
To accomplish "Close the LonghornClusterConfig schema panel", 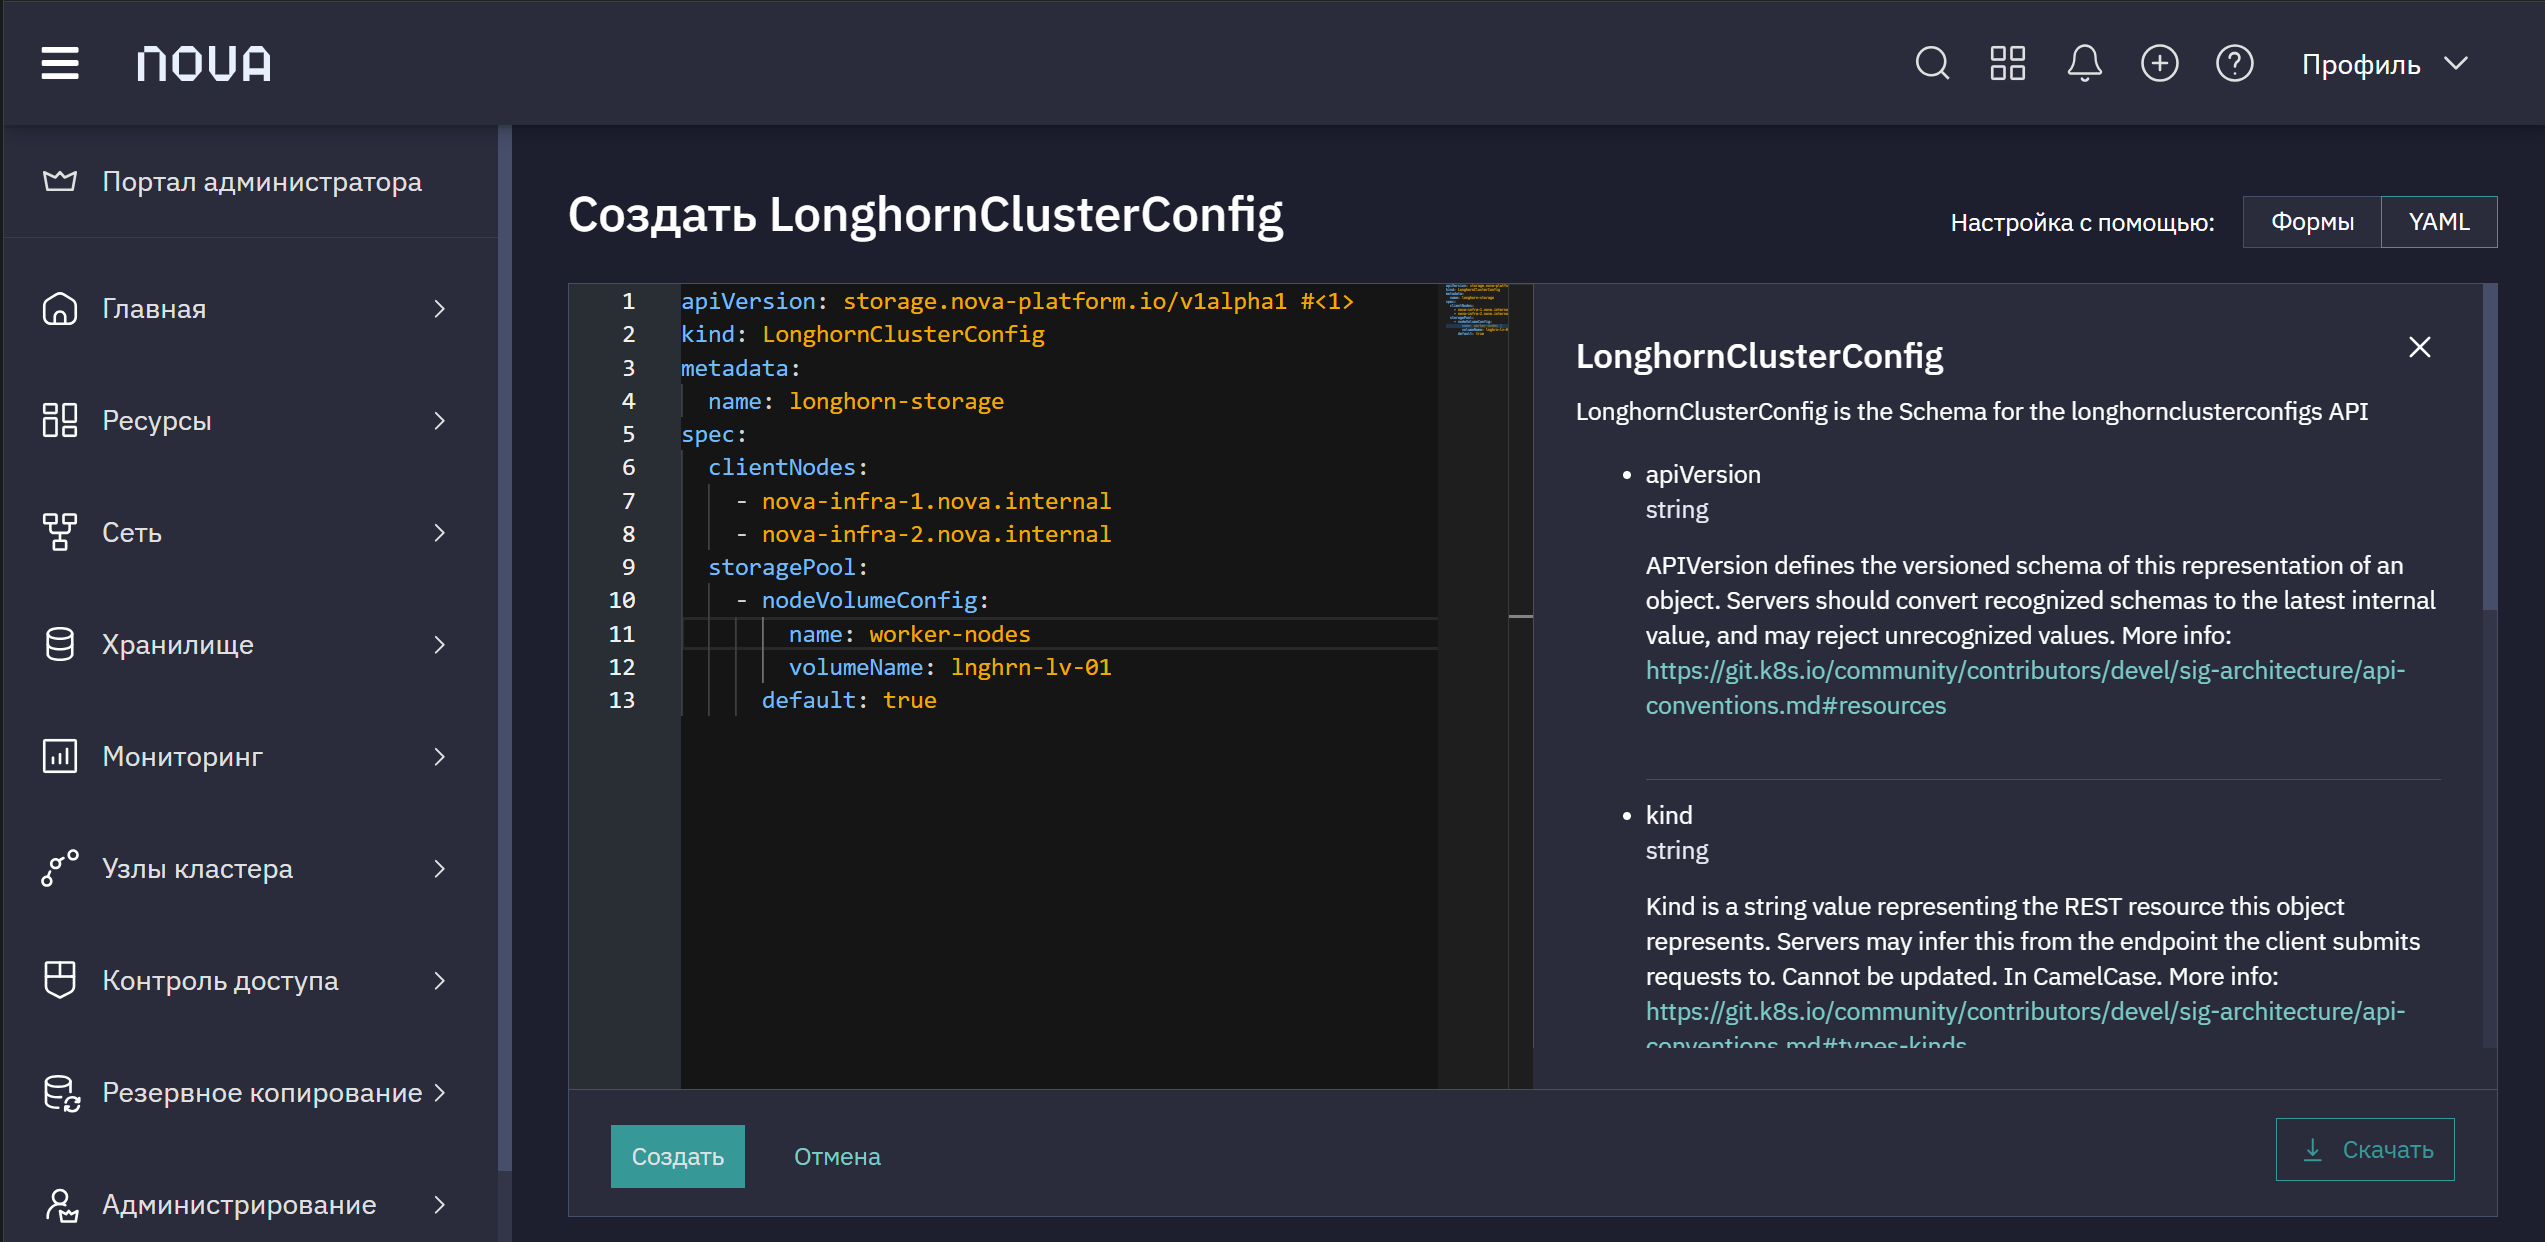I will (x=2420, y=347).
